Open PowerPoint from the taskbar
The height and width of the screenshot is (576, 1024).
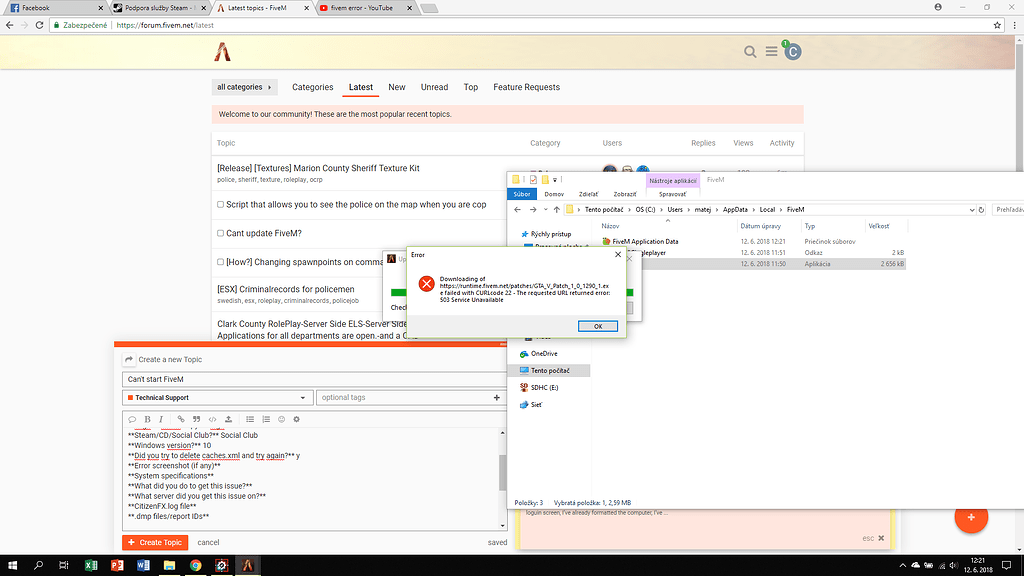point(117,566)
